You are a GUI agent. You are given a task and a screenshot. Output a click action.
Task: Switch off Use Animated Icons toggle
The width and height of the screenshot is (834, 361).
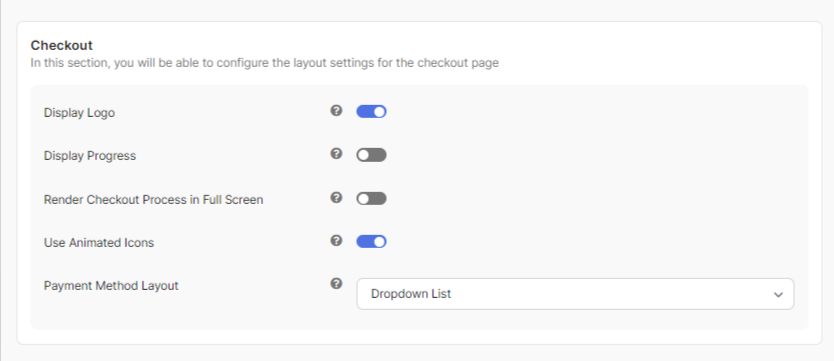coord(371,242)
